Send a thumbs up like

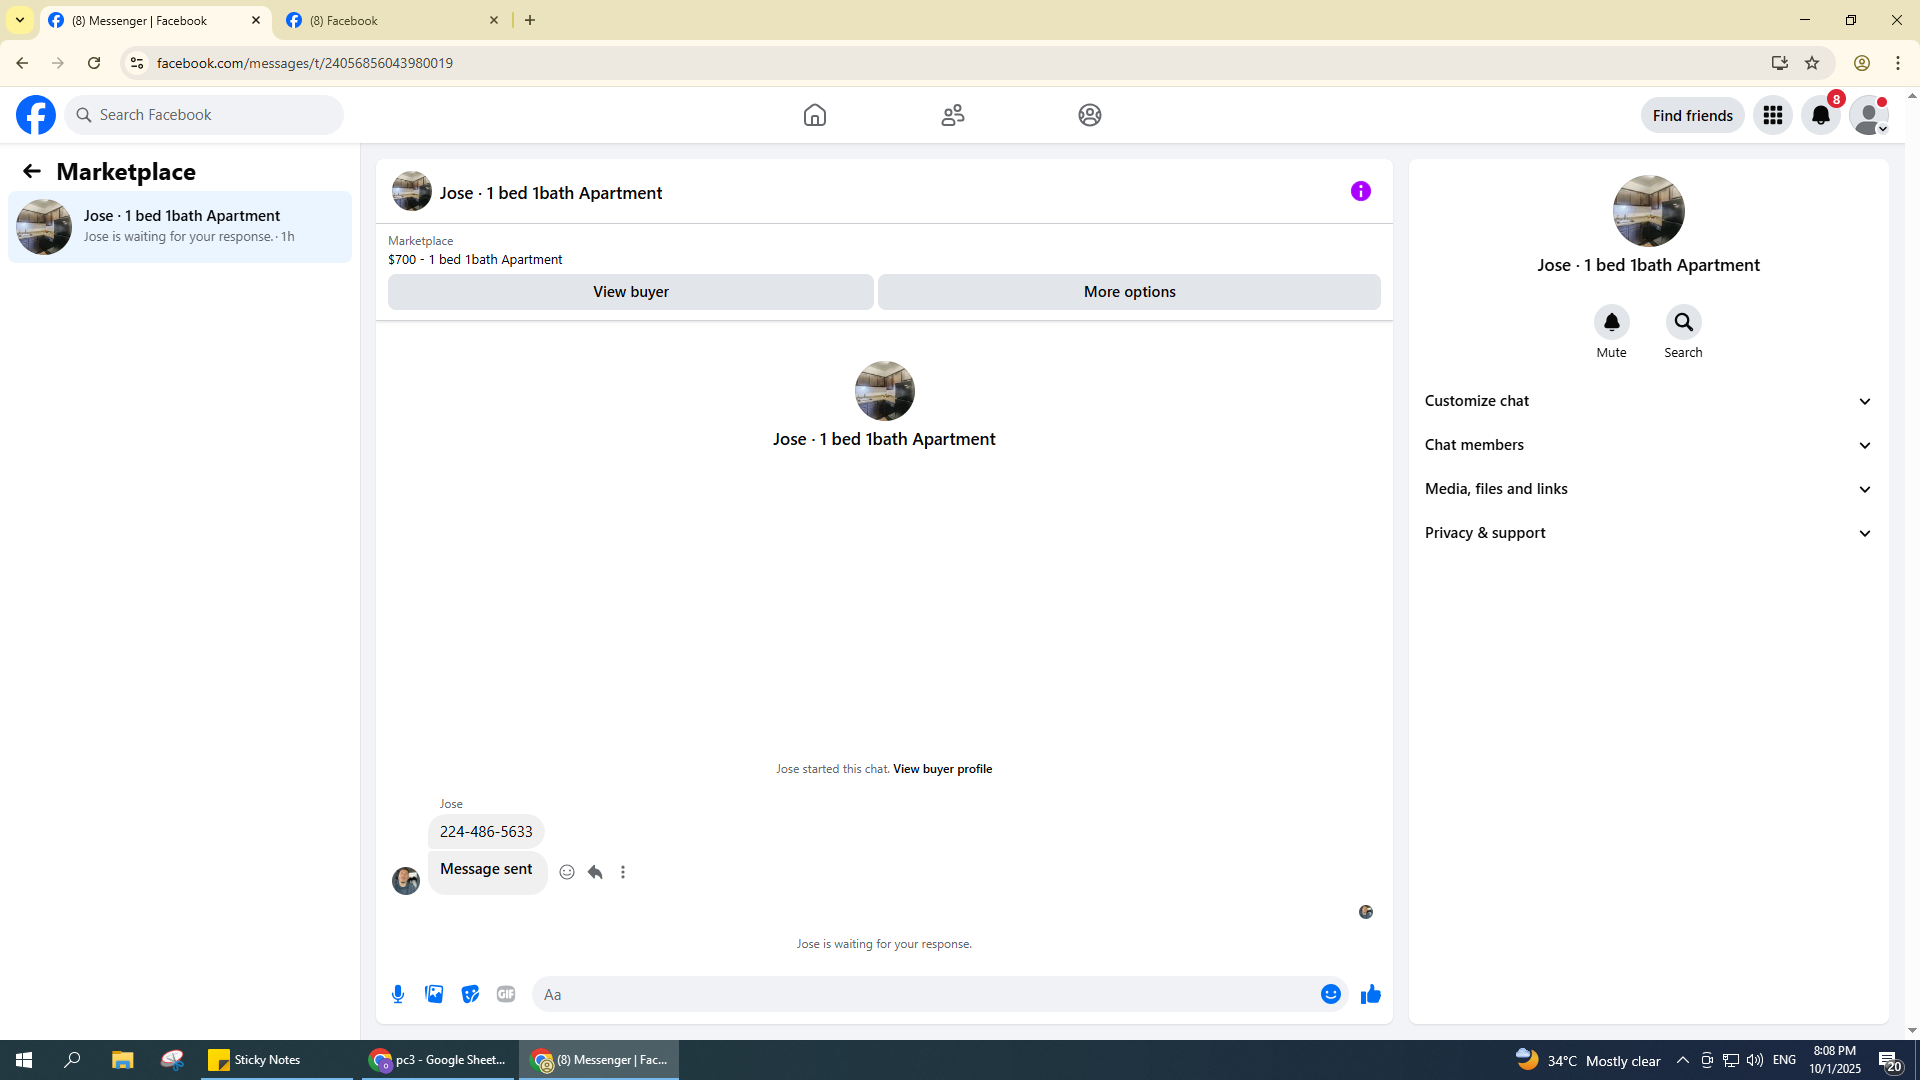tap(1371, 994)
